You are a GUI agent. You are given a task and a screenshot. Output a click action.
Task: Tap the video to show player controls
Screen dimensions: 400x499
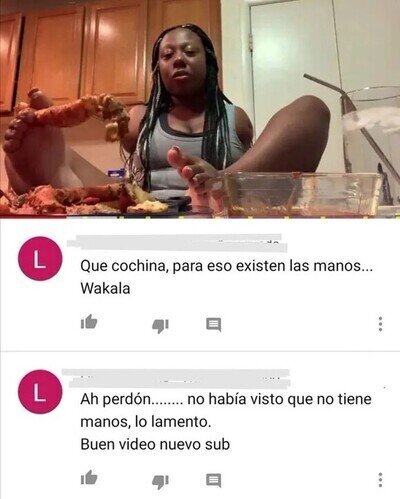[x=200, y=107]
